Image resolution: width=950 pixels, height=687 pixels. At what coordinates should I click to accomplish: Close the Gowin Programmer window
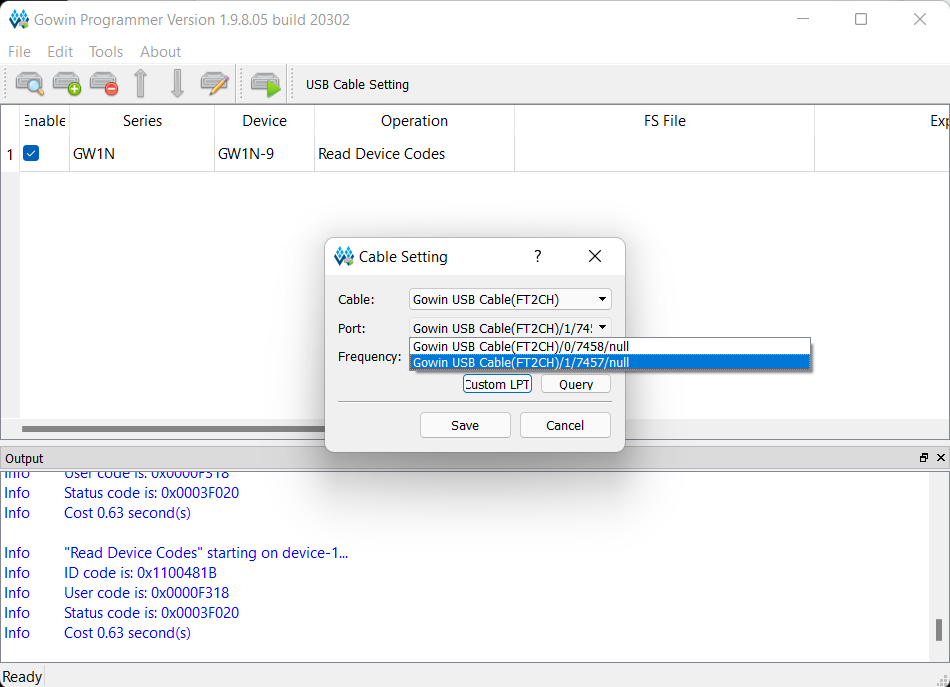click(920, 19)
